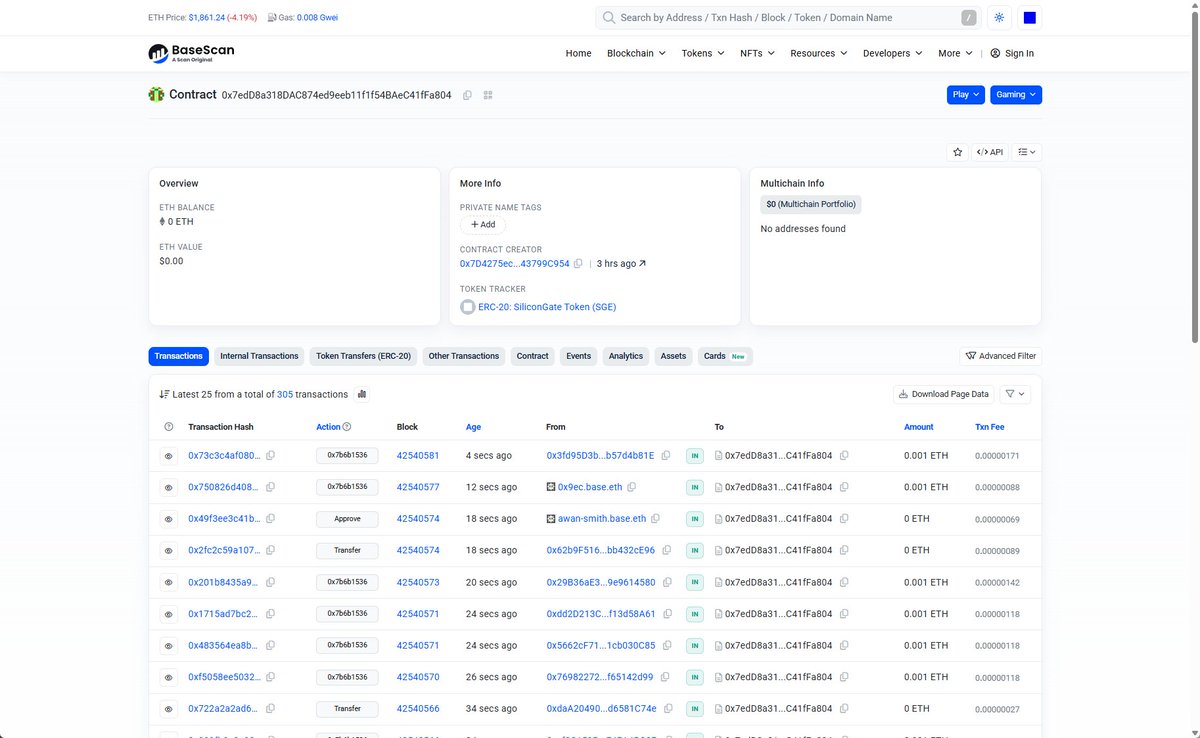Copy transaction hash 0x49f3ee3c41b

click(270, 519)
